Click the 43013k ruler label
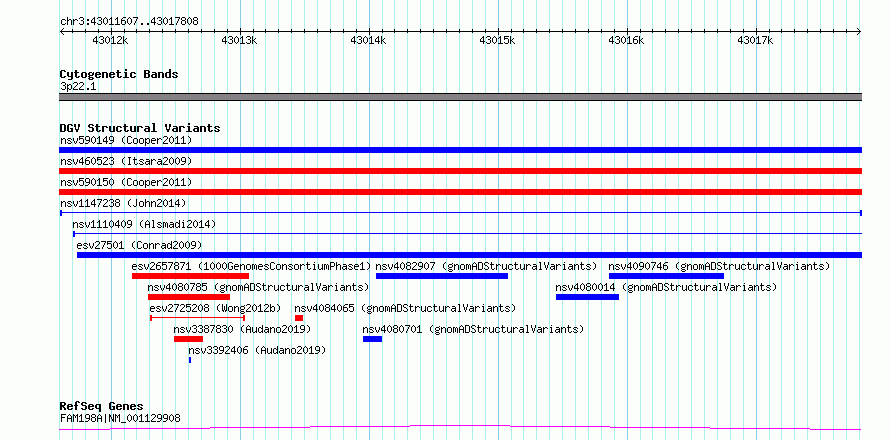 [x=239, y=41]
